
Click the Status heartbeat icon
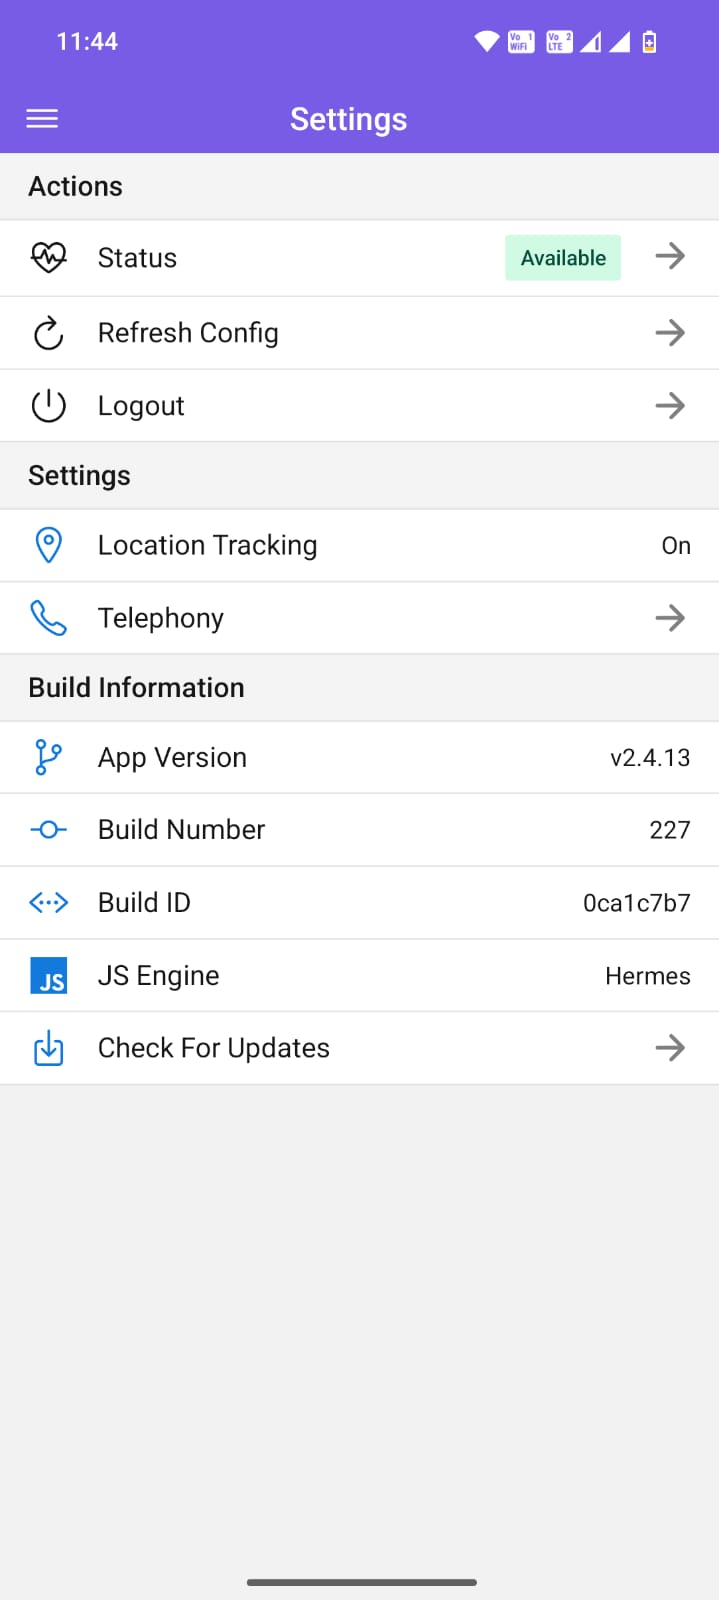[x=48, y=257]
